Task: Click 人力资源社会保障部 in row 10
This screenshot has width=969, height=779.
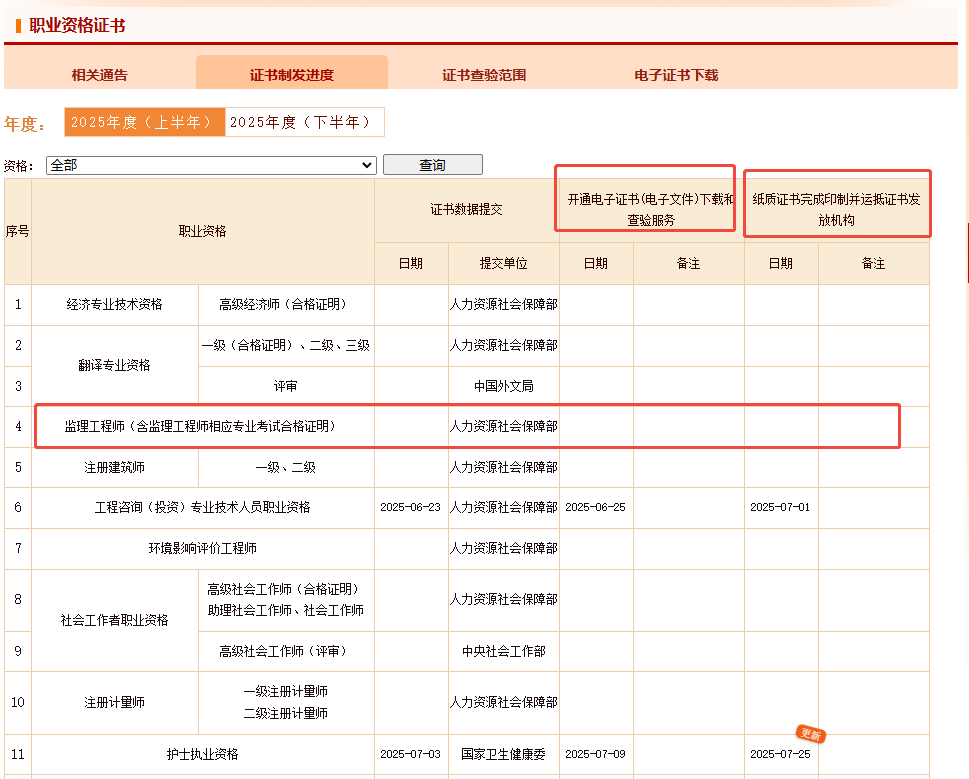Action: (x=504, y=702)
